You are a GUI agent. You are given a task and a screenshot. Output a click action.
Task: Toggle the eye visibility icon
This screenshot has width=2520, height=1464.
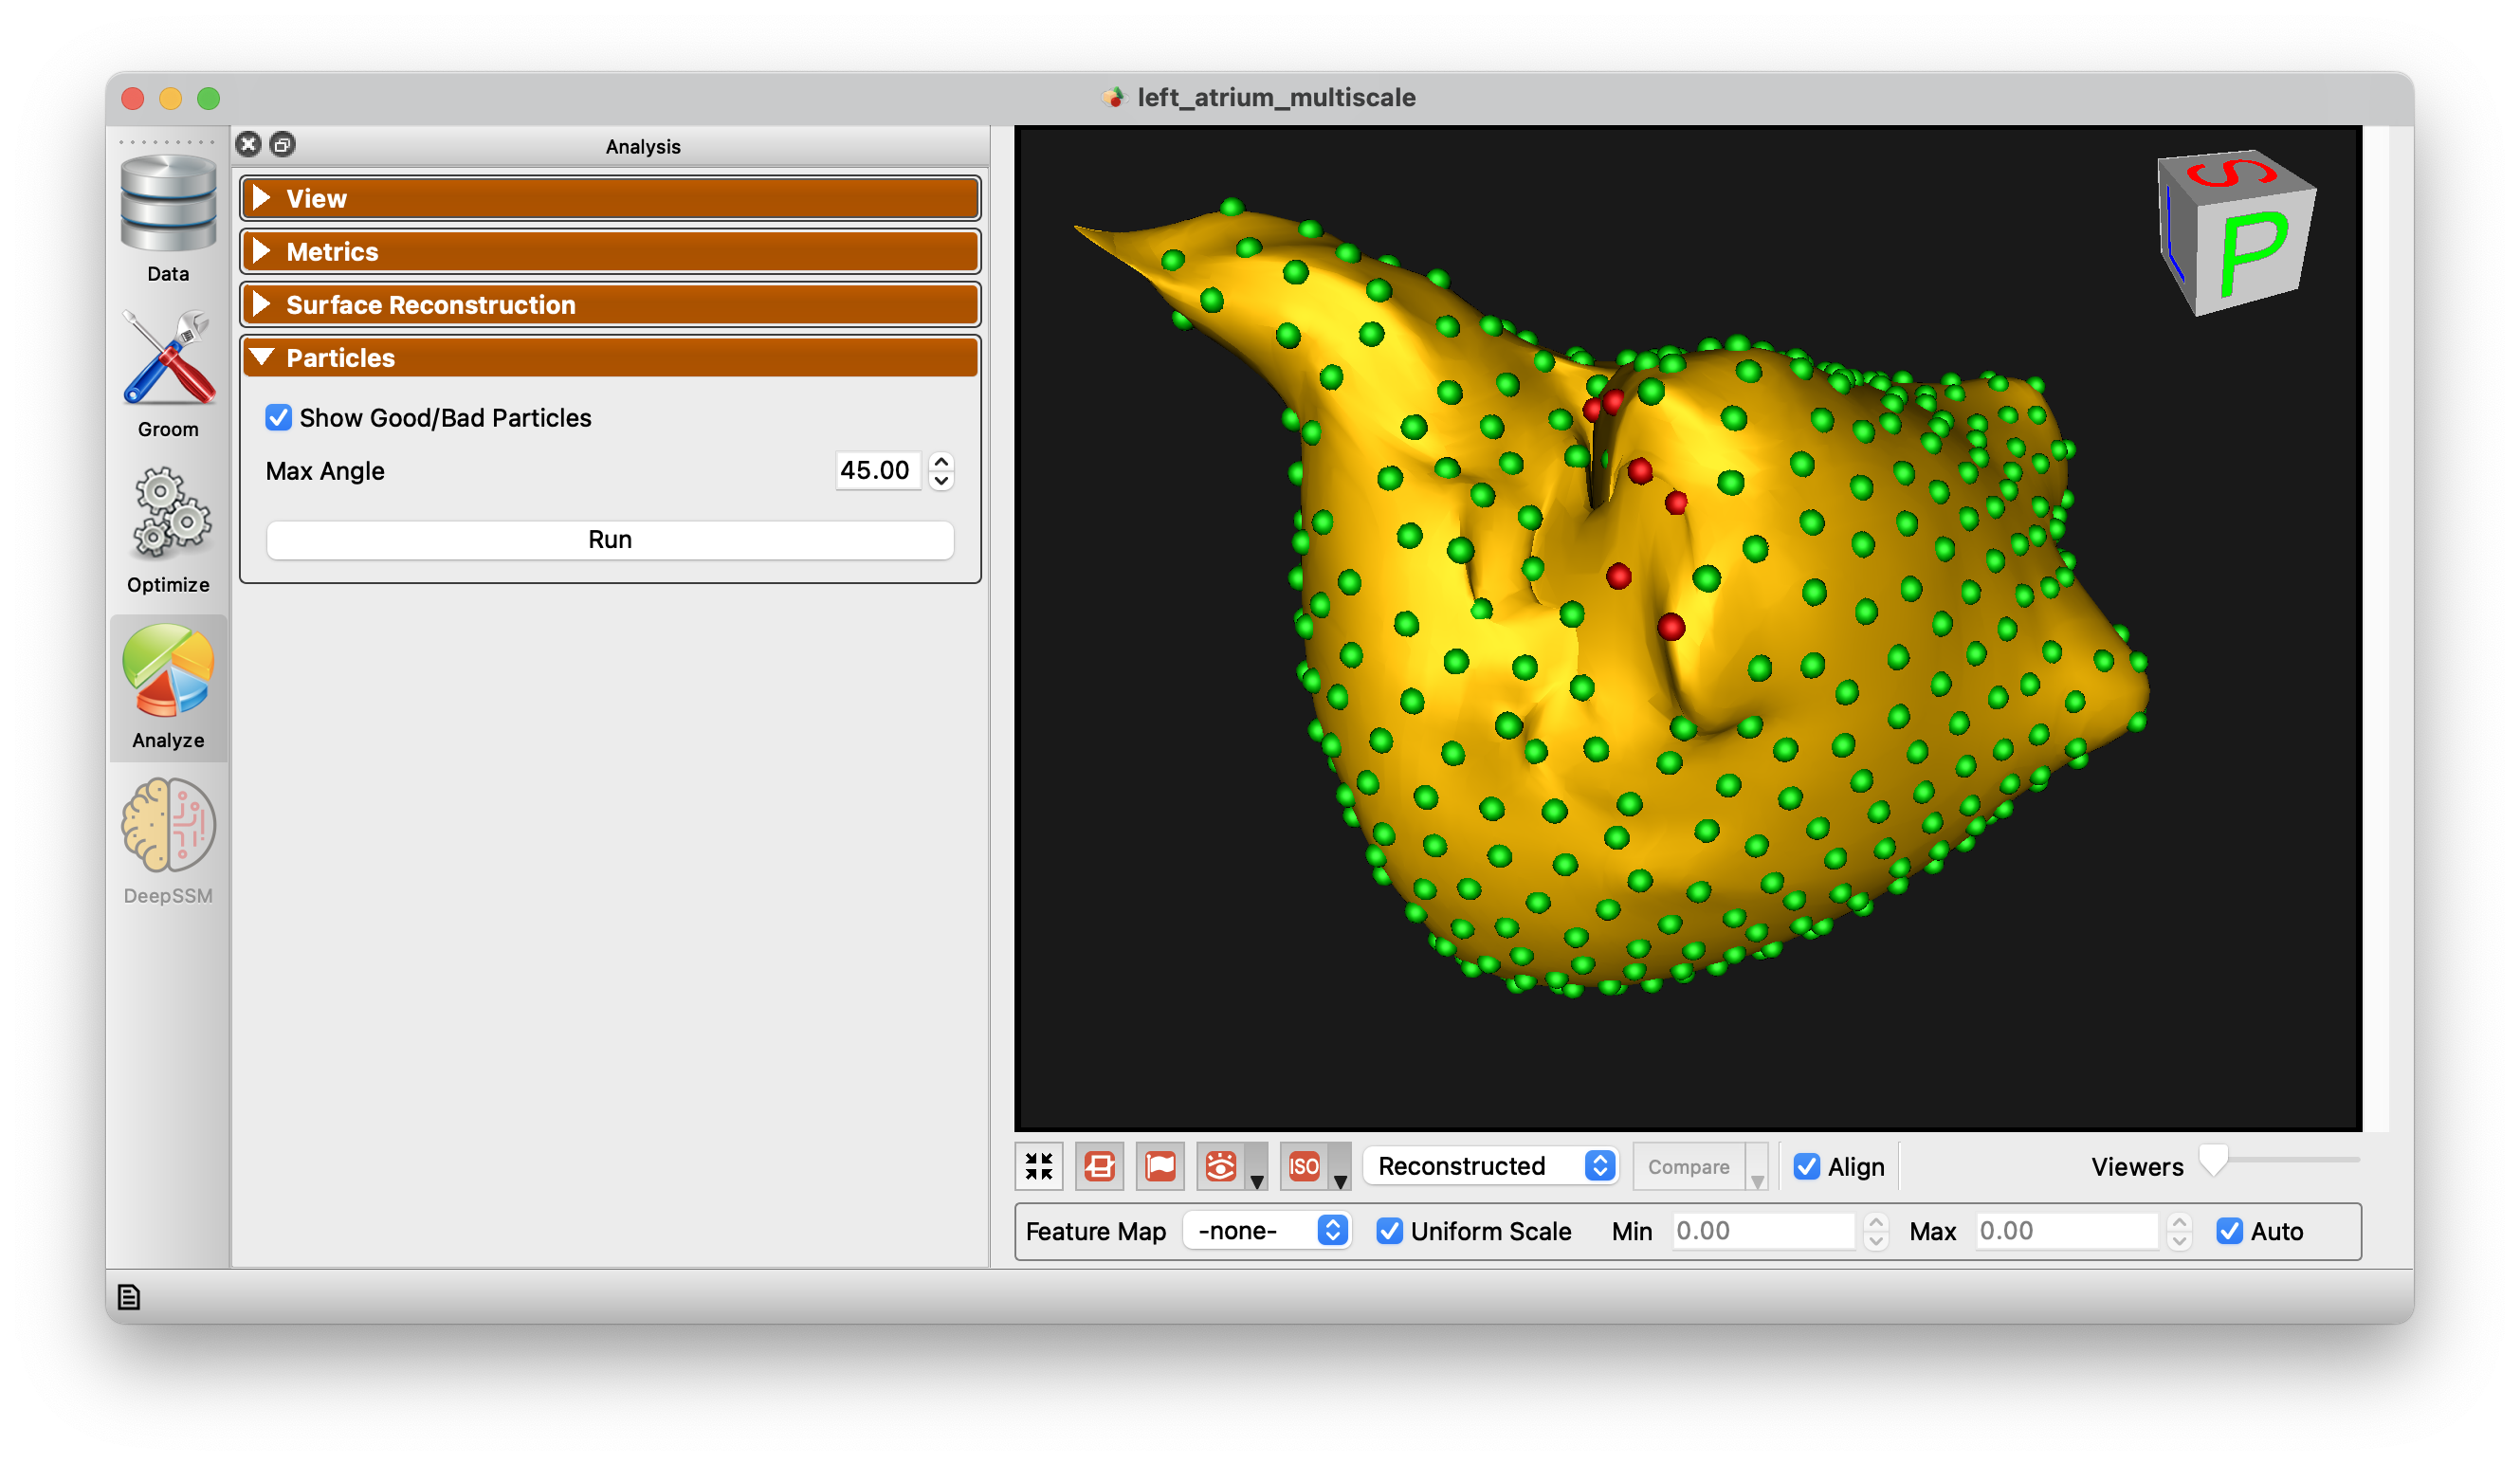[x=1221, y=1167]
